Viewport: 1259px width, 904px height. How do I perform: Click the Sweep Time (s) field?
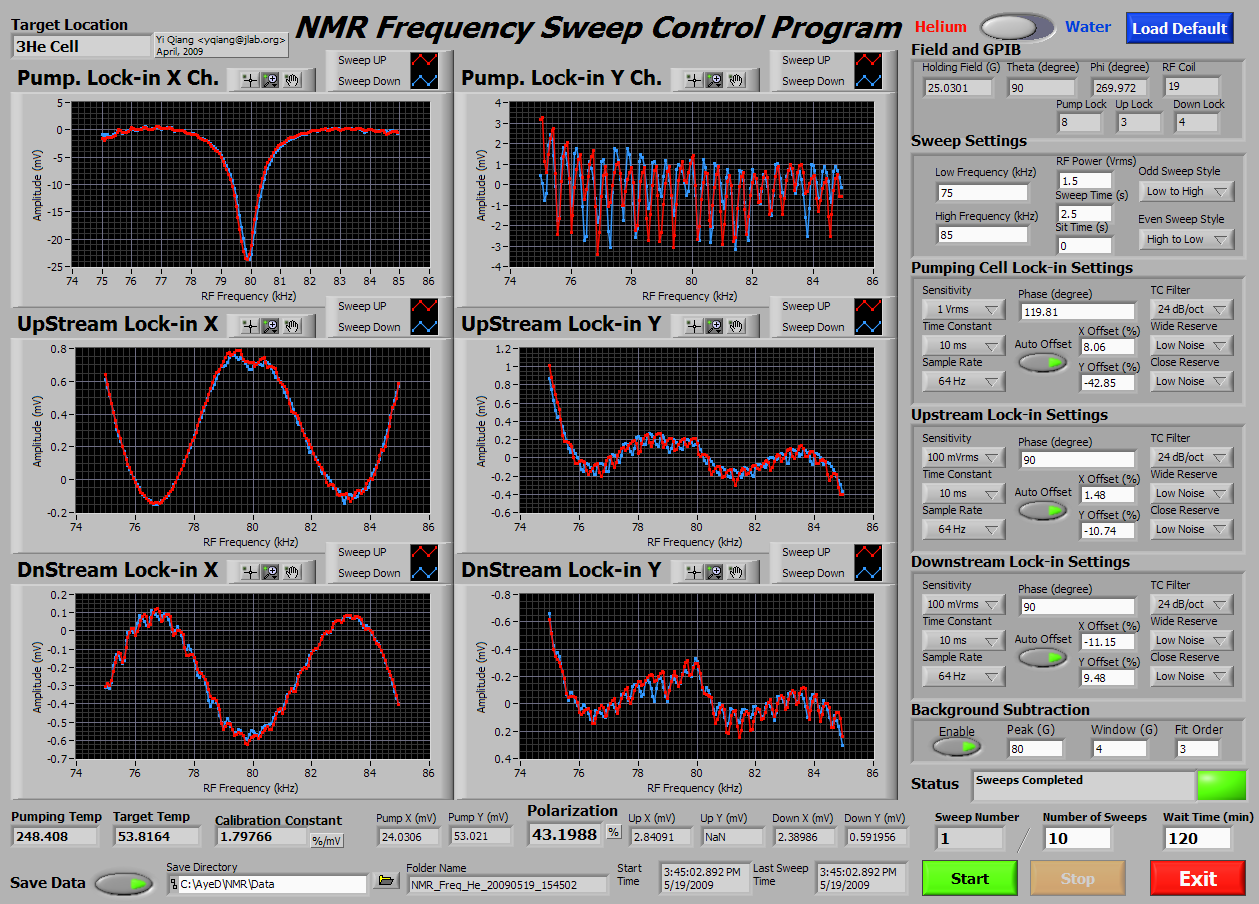[x=1085, y=214]
